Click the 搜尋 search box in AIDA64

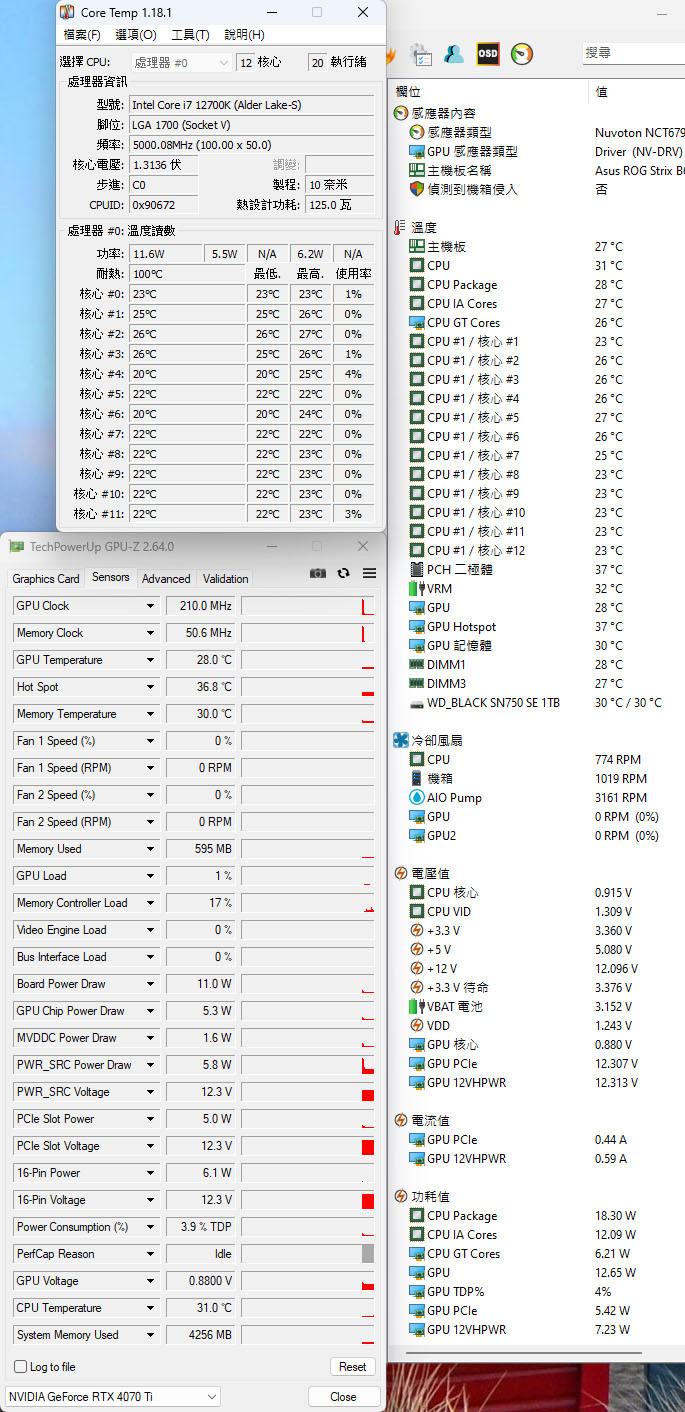(x=633, y=53)
